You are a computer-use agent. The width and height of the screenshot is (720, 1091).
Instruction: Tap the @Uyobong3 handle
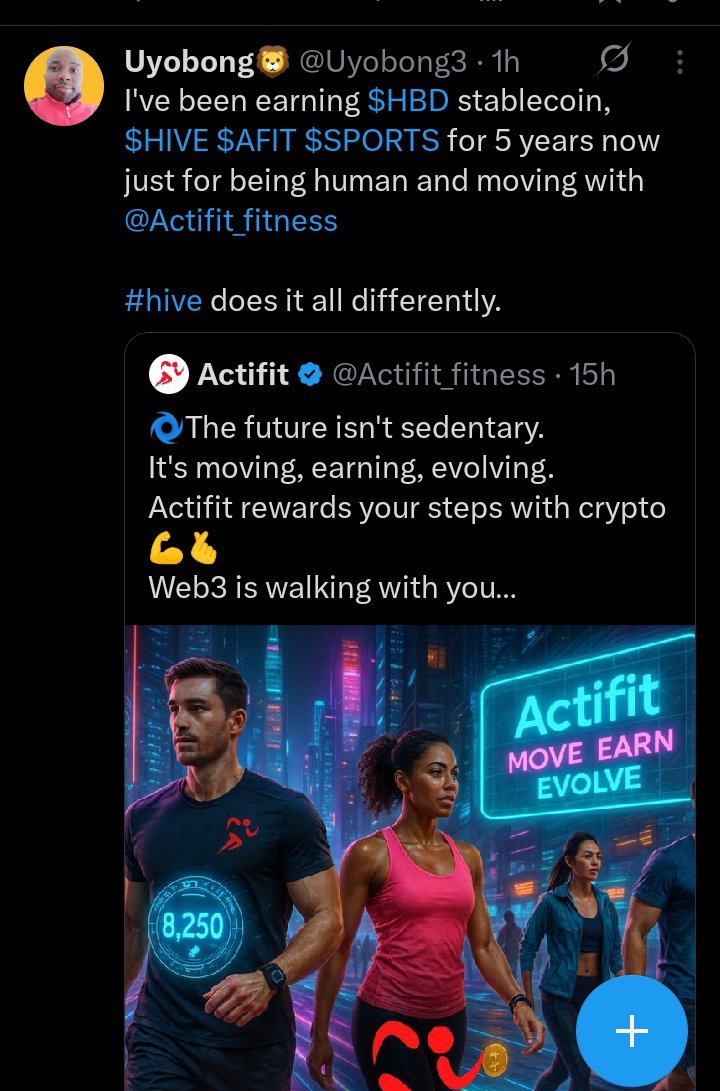tap(383, 62)
